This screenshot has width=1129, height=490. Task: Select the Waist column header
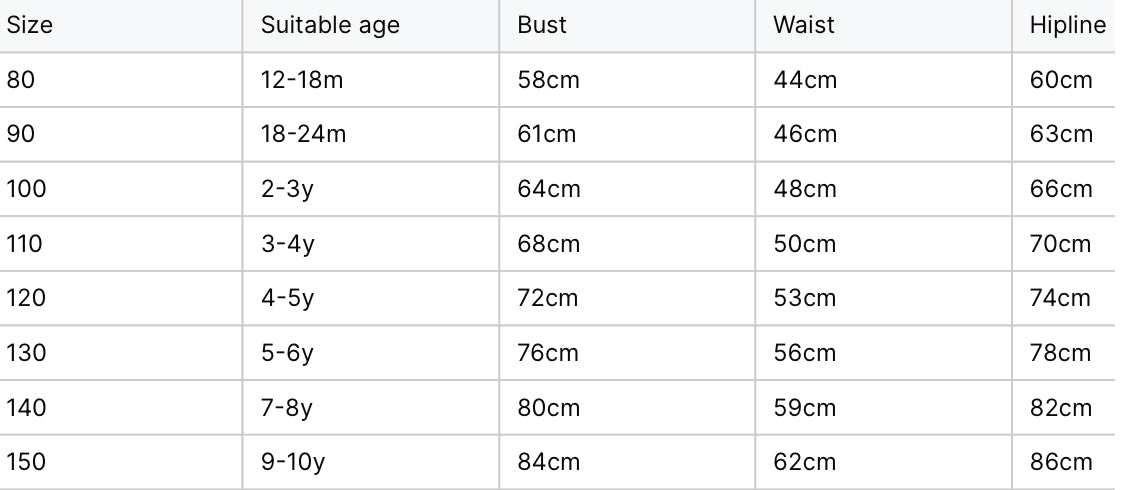pos(803,25)
